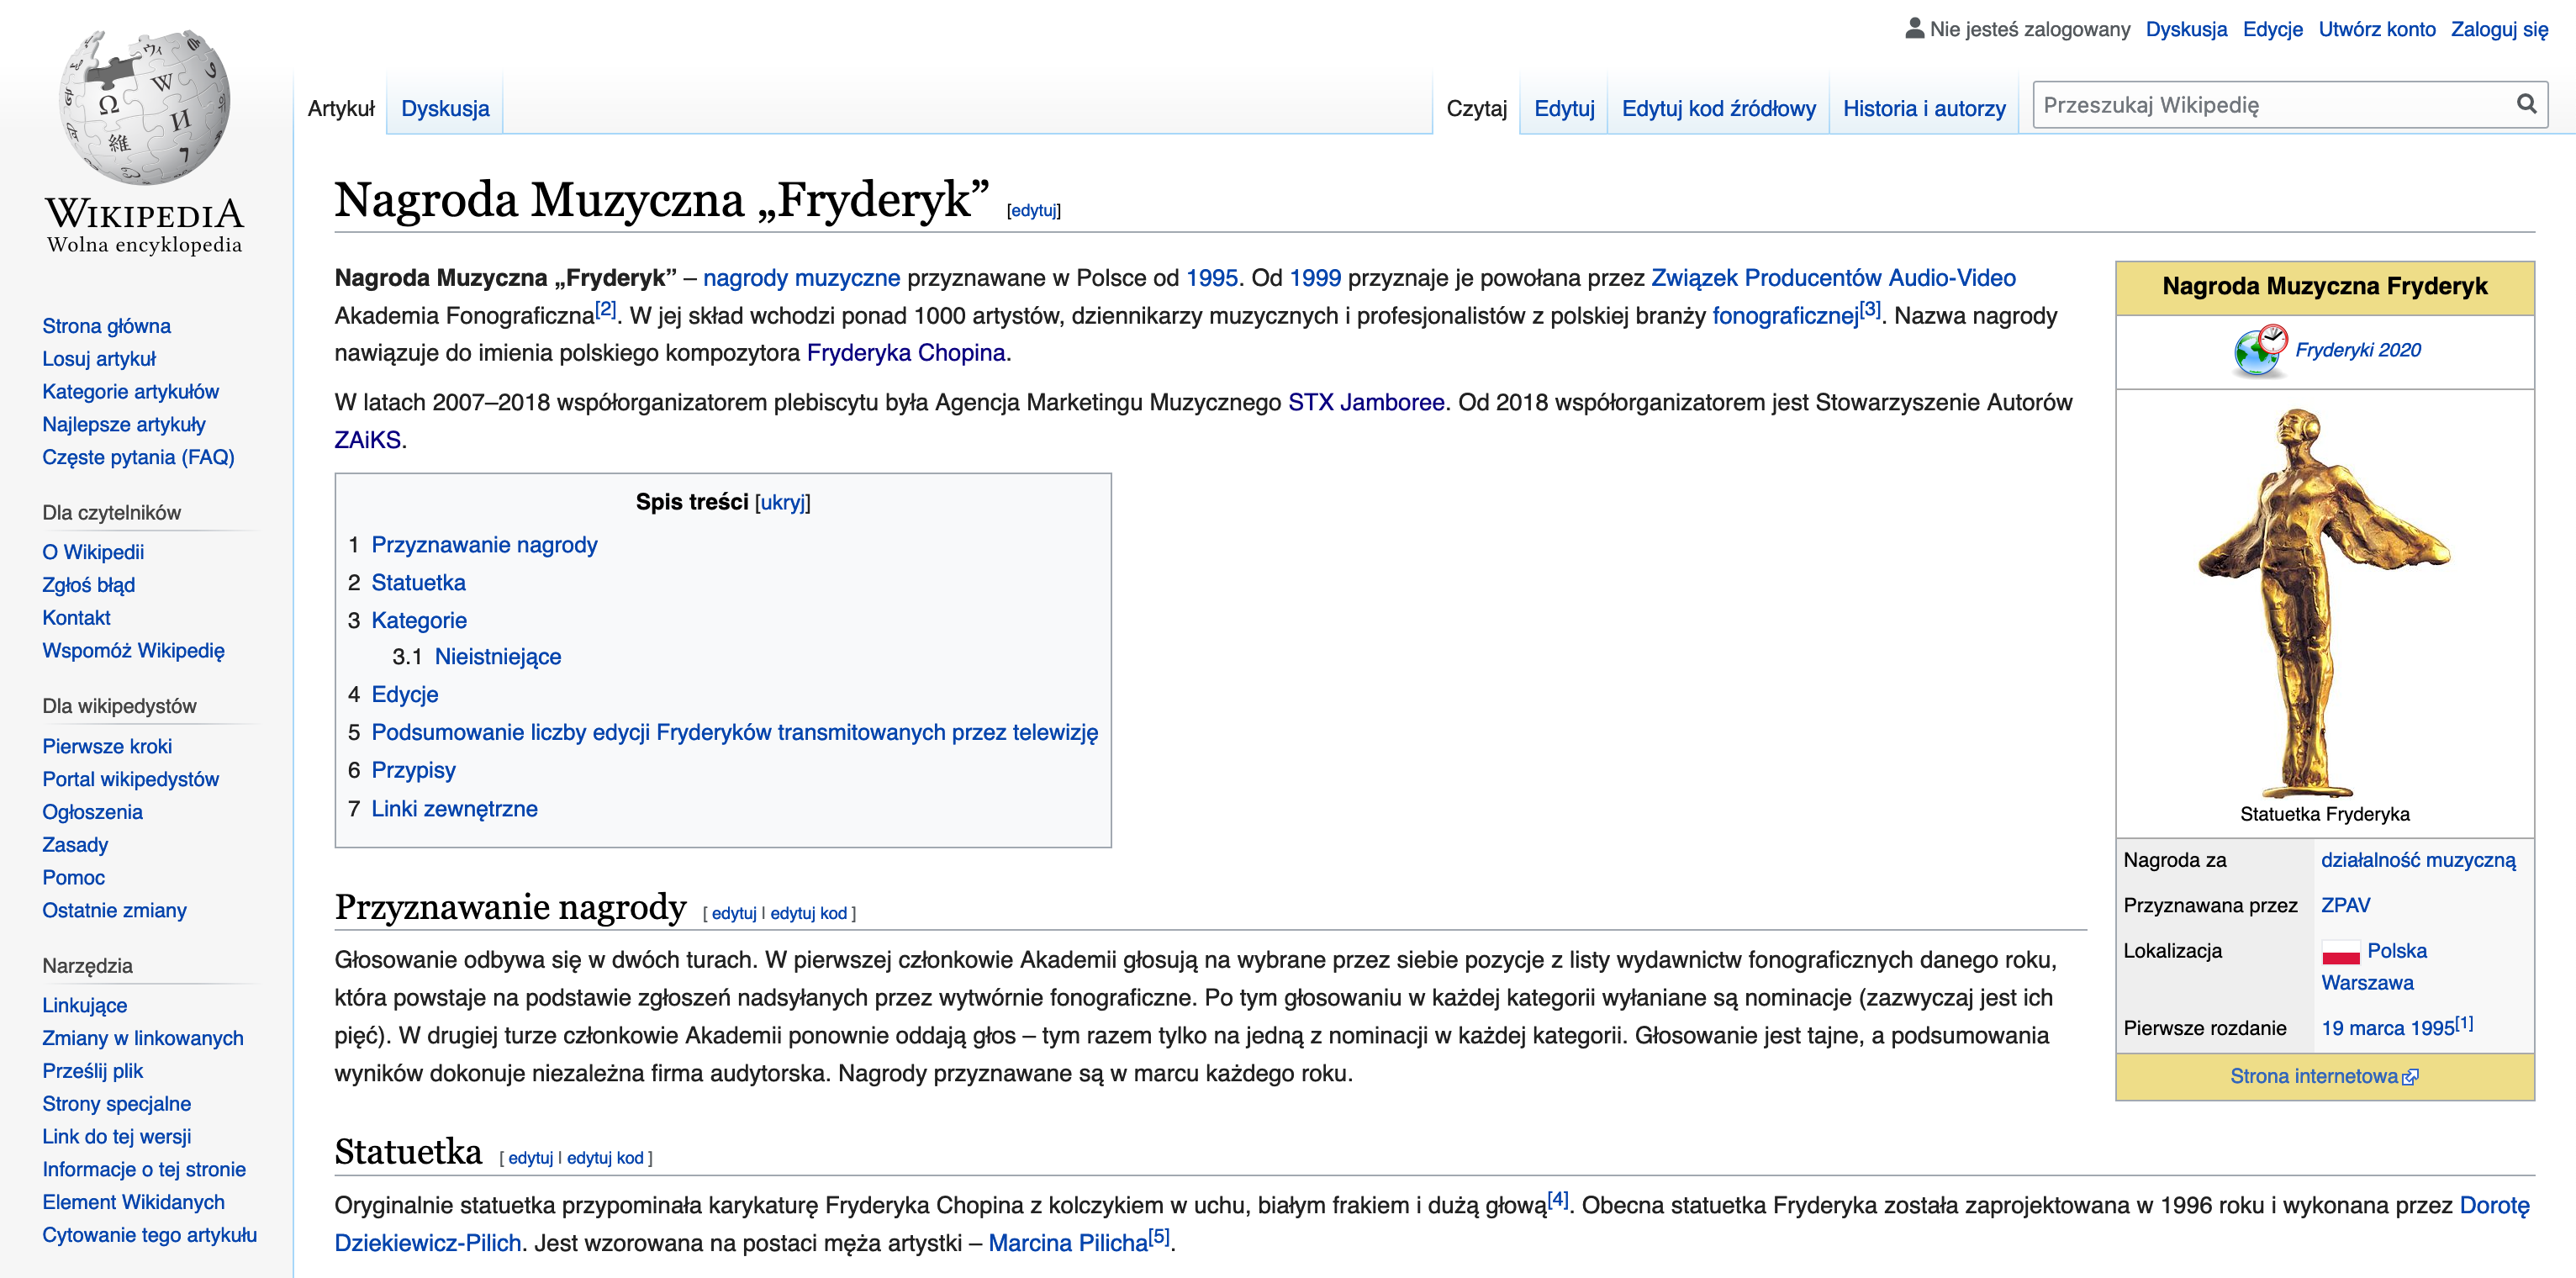The height and width of the screenshot is (1278, 2576).
Task: Open Kategorie artykułów sidebar link
Action: click(130, 392)
